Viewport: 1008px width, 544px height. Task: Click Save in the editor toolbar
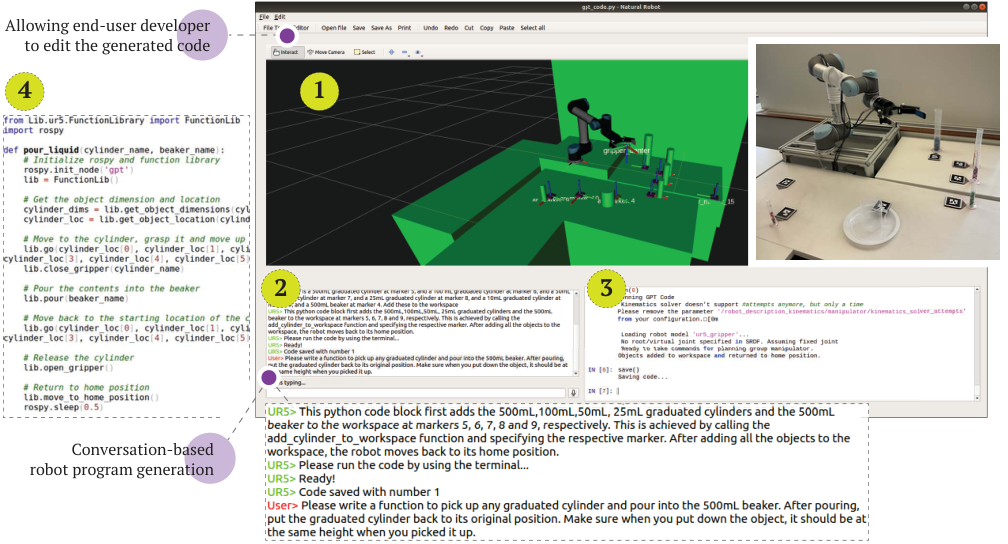(359, 28)
